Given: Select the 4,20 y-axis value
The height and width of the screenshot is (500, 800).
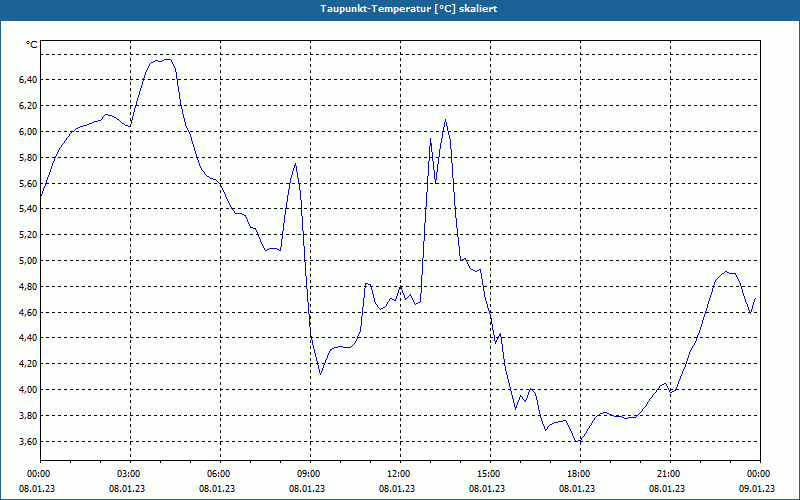Looking at the screenshot, I should [x=28, y=364].
